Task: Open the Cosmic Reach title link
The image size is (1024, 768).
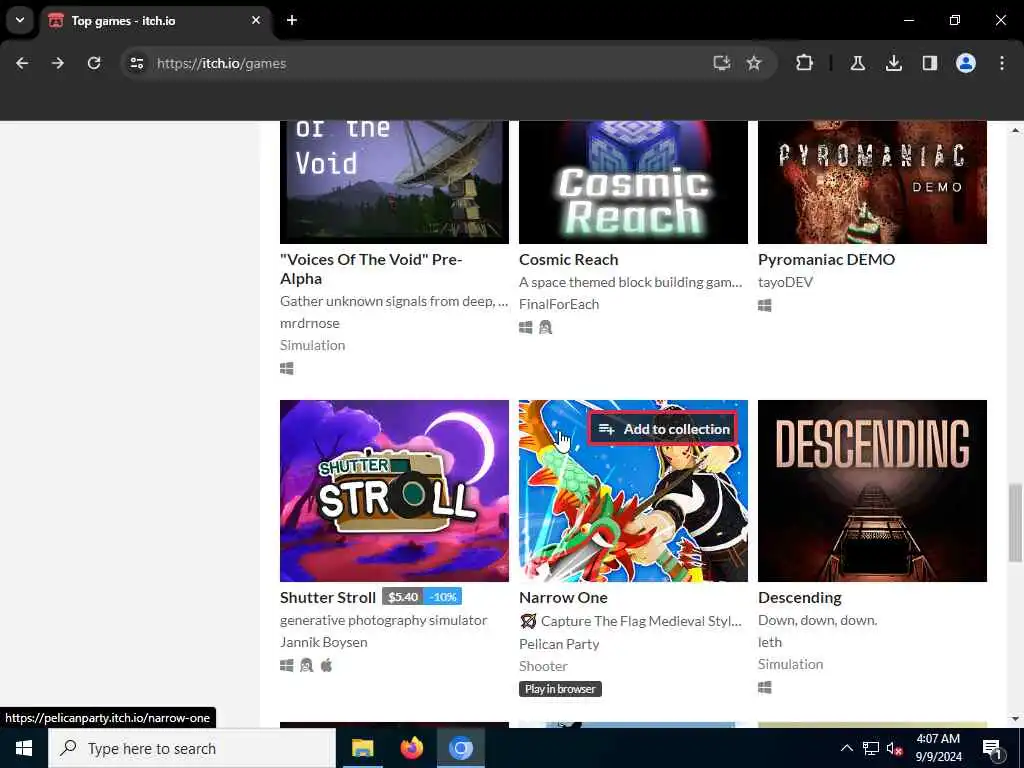Action: click(569, 259)
